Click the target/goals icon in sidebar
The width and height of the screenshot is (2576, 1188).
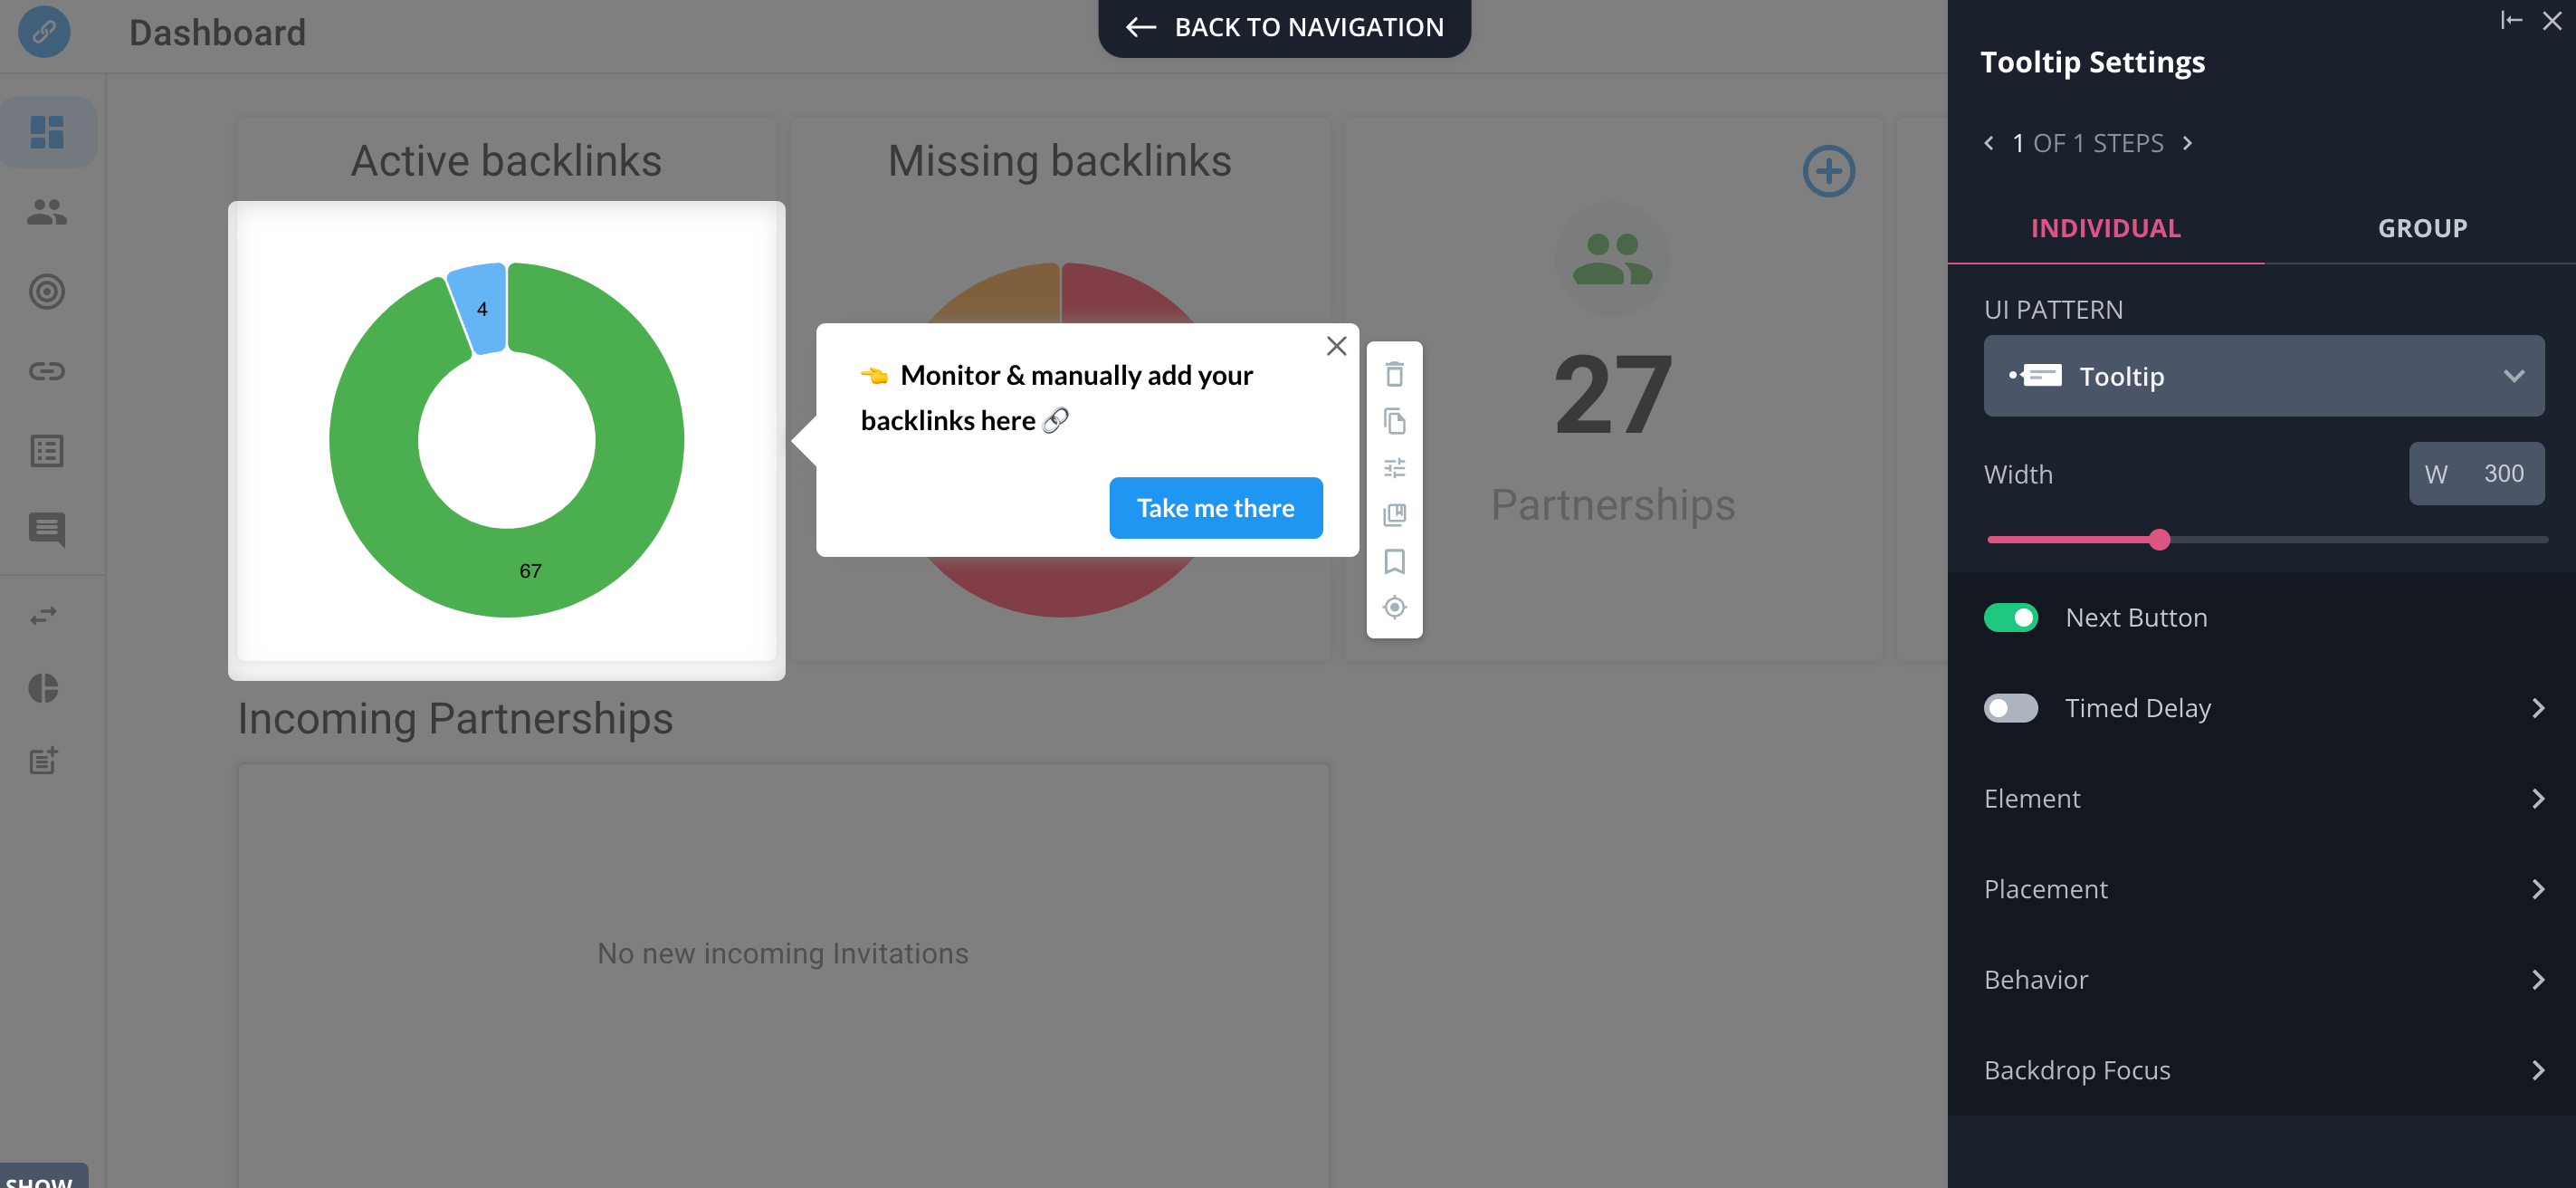click(x=46, y=291)
